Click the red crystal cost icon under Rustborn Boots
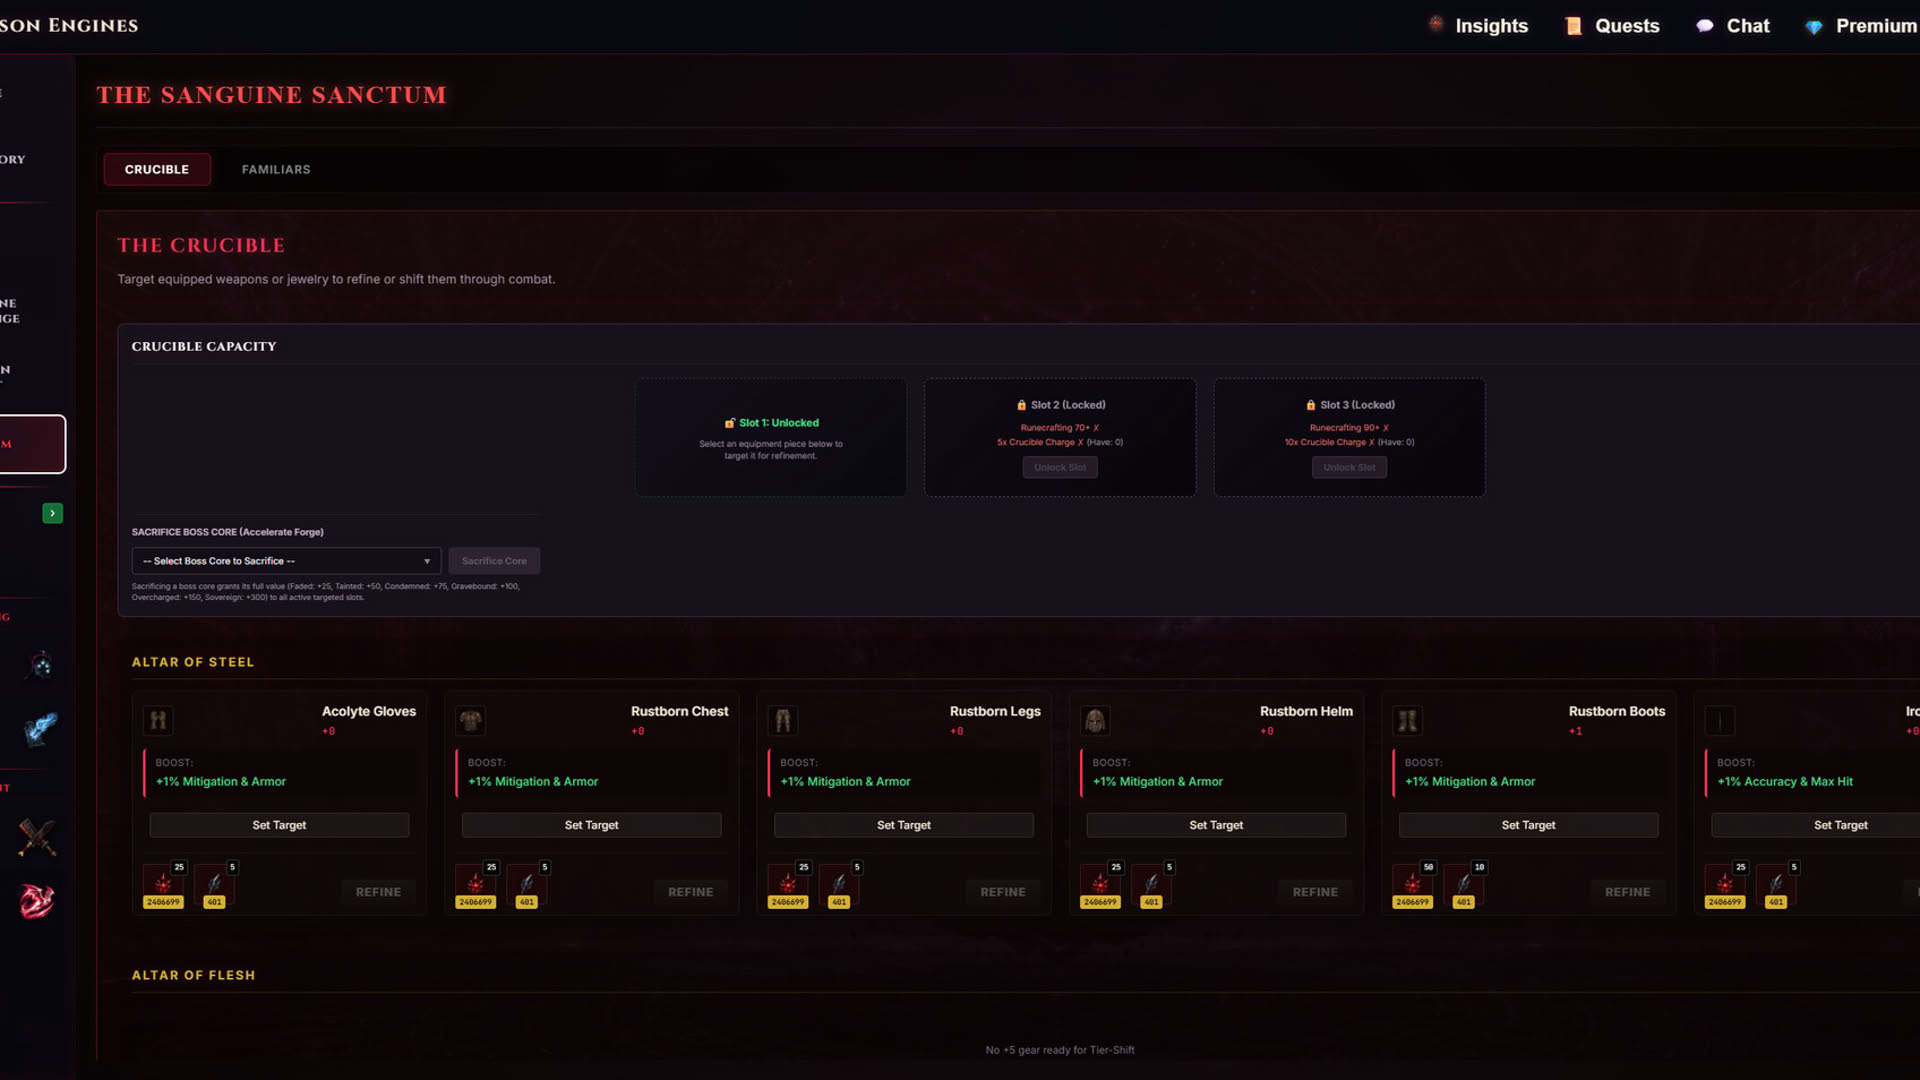 click(1412, 885)
